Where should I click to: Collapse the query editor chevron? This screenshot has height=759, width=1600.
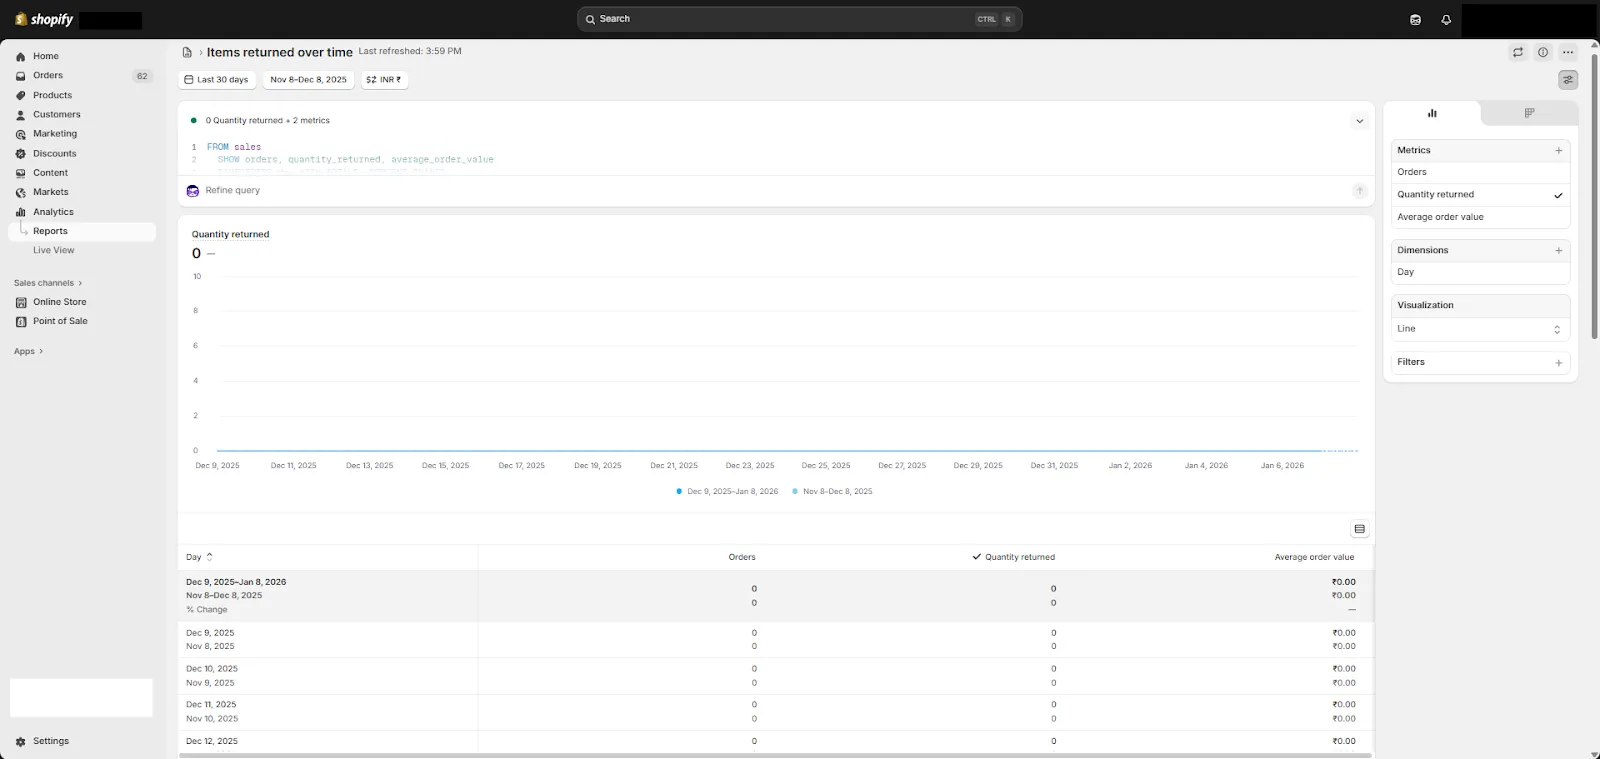click(x=1359, y=121)
